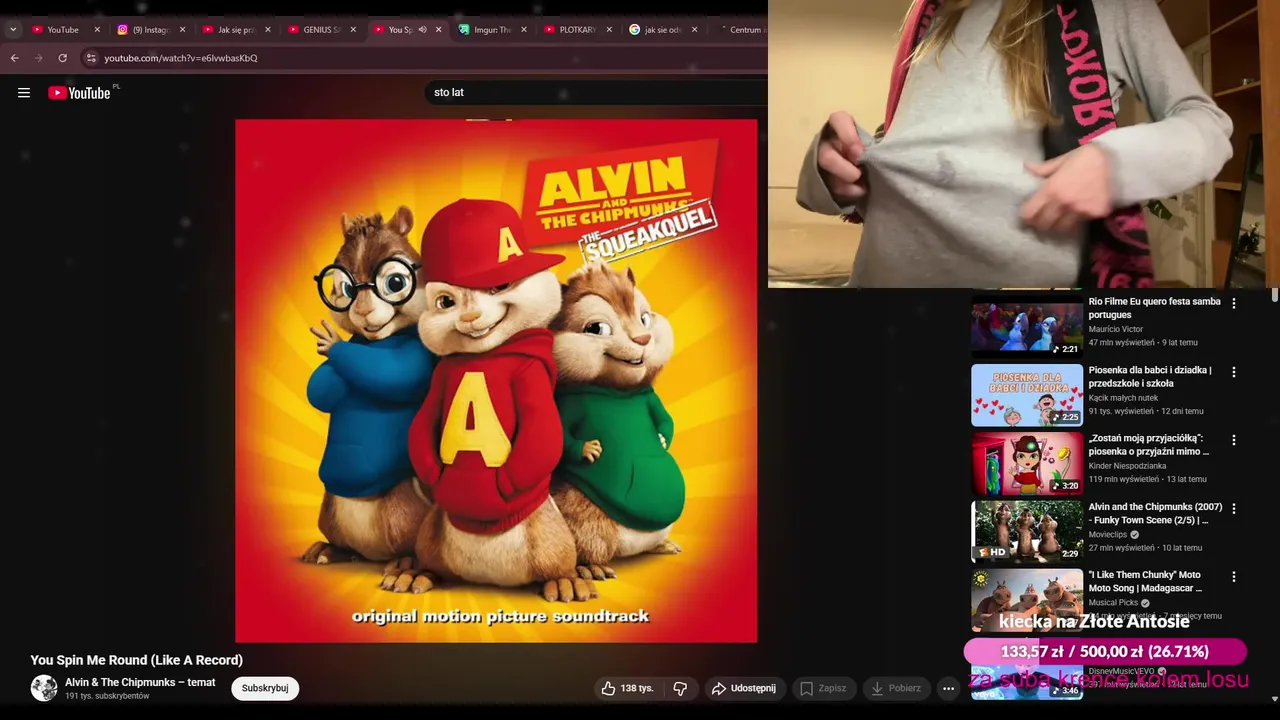The width and height of the screenshot is (1280, 720).
Task: Click the Udostępnij share button
Action: click(744, 688)
